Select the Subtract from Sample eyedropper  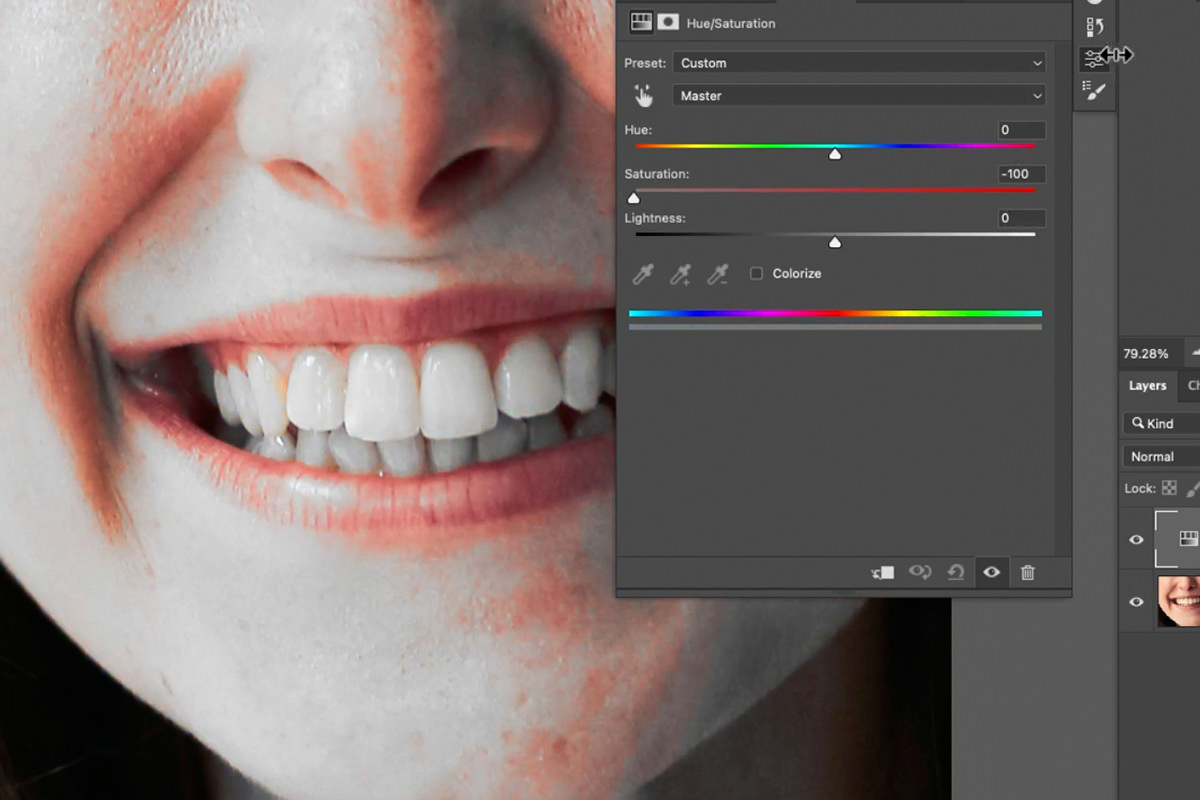[718, 273]
